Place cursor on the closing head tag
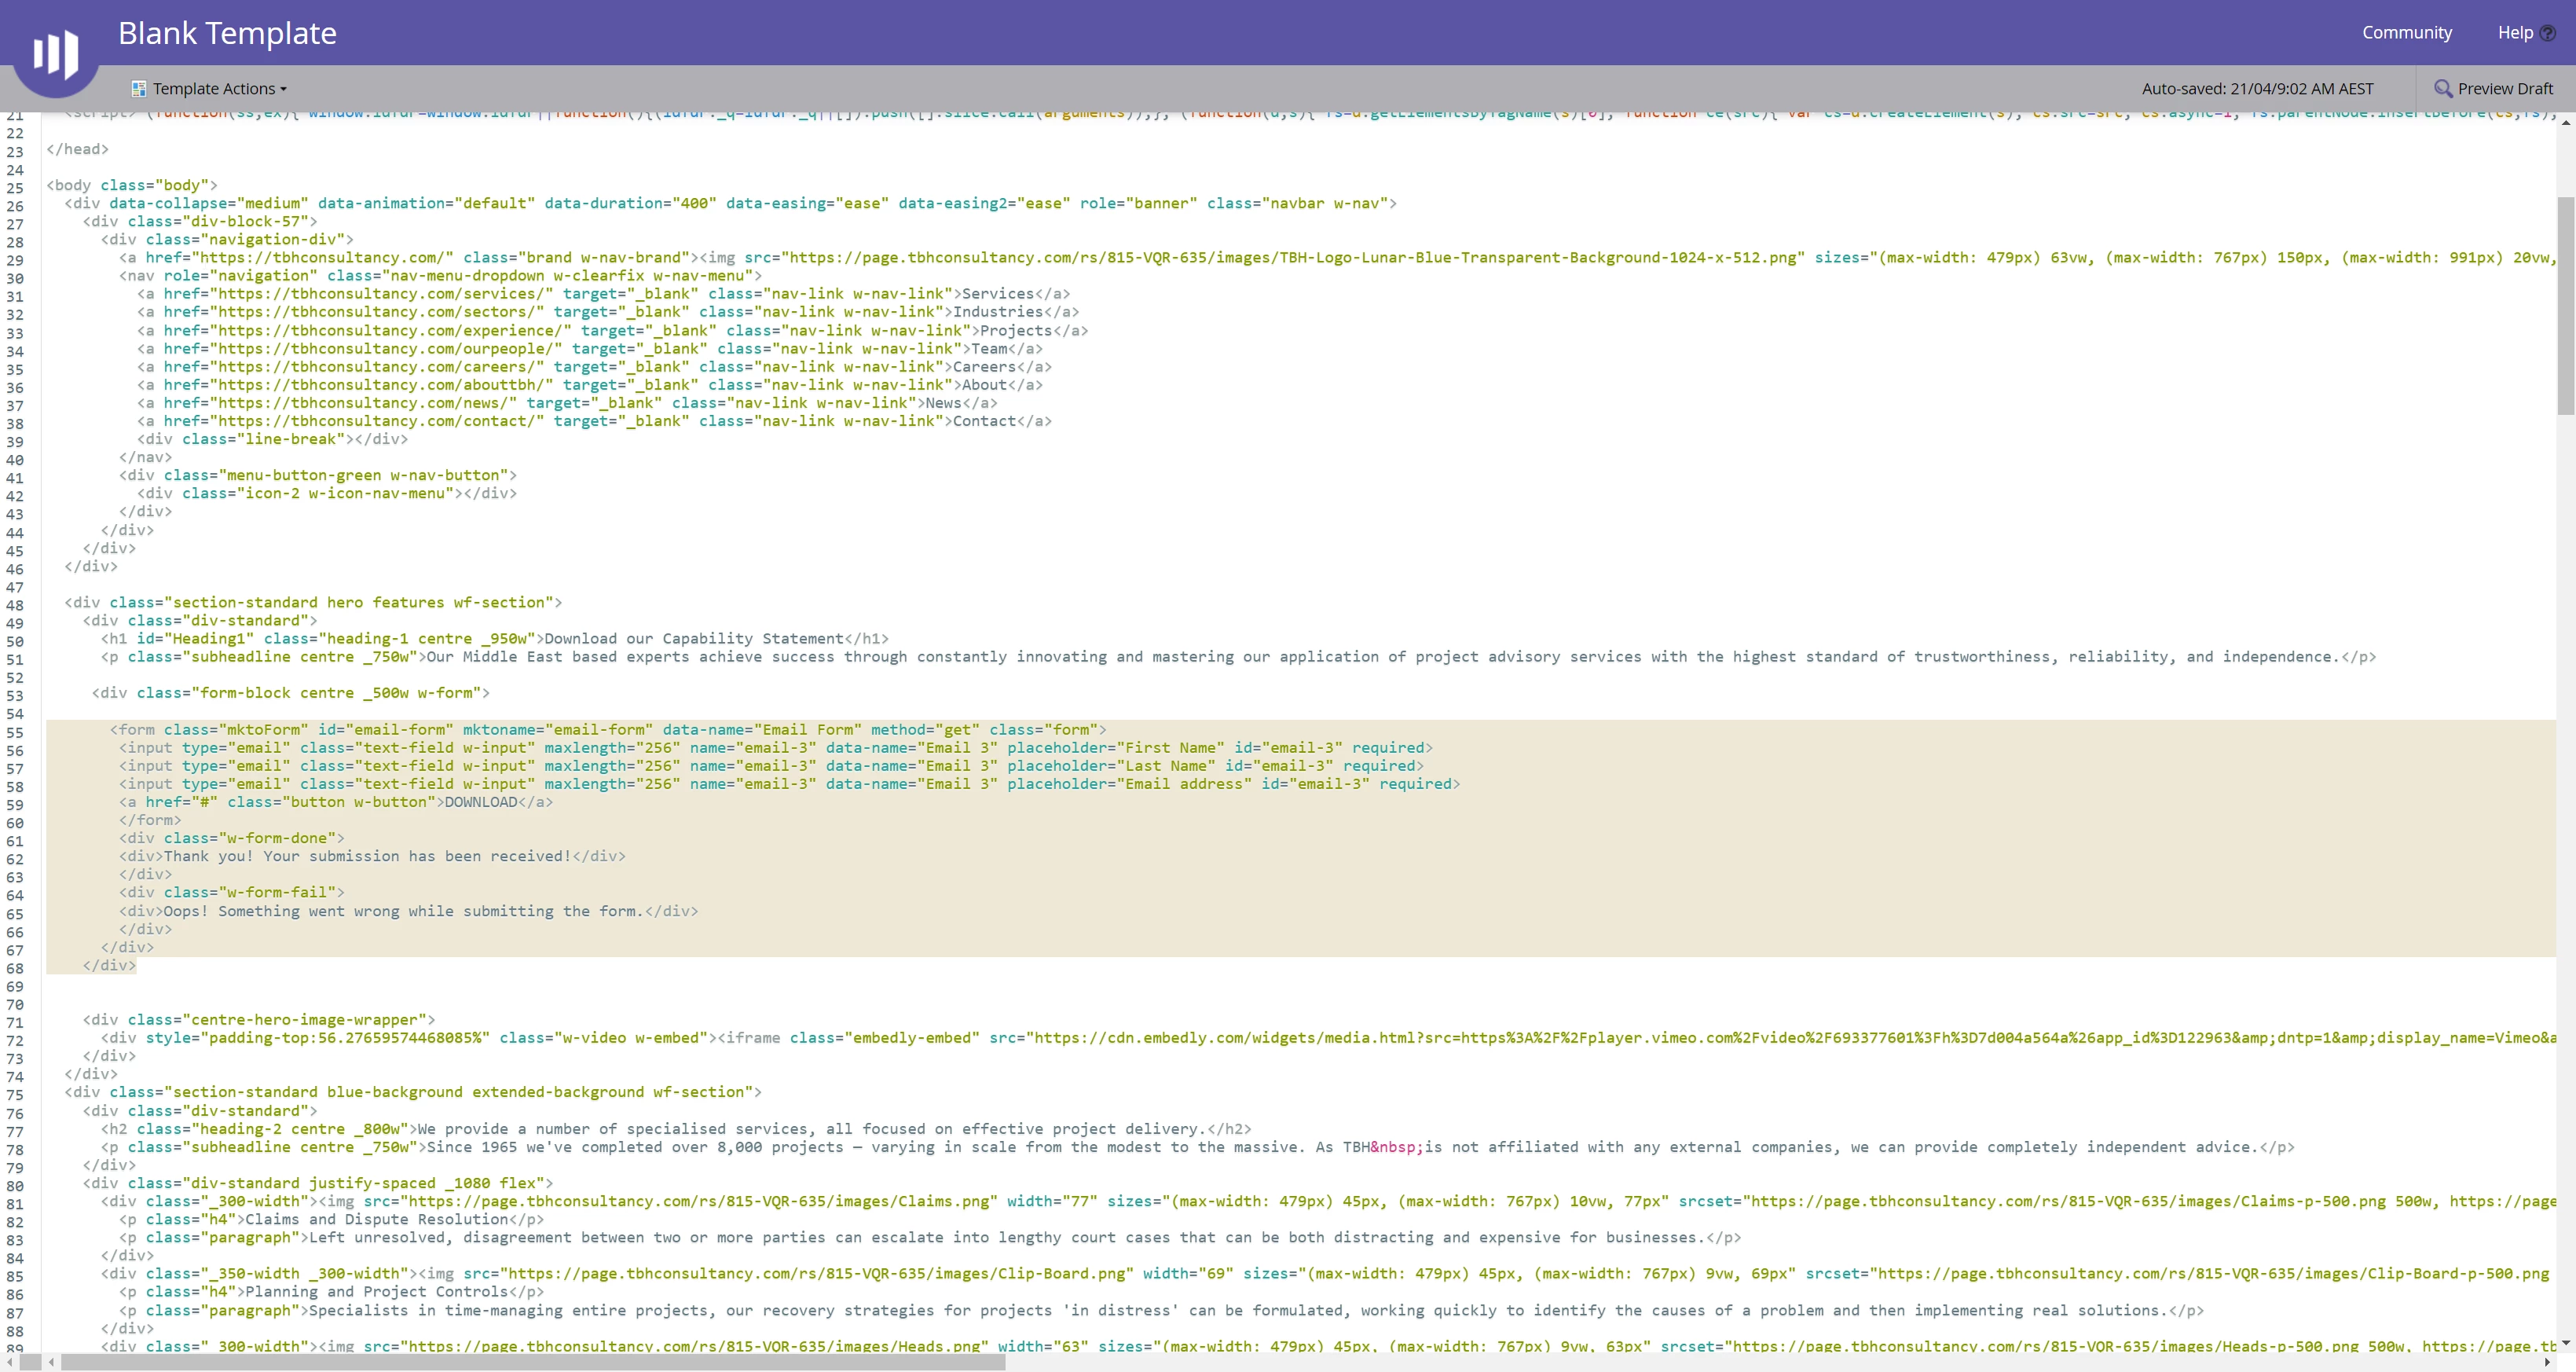The width and height of the screenshot is (2576, 1372). click(77, 149)
